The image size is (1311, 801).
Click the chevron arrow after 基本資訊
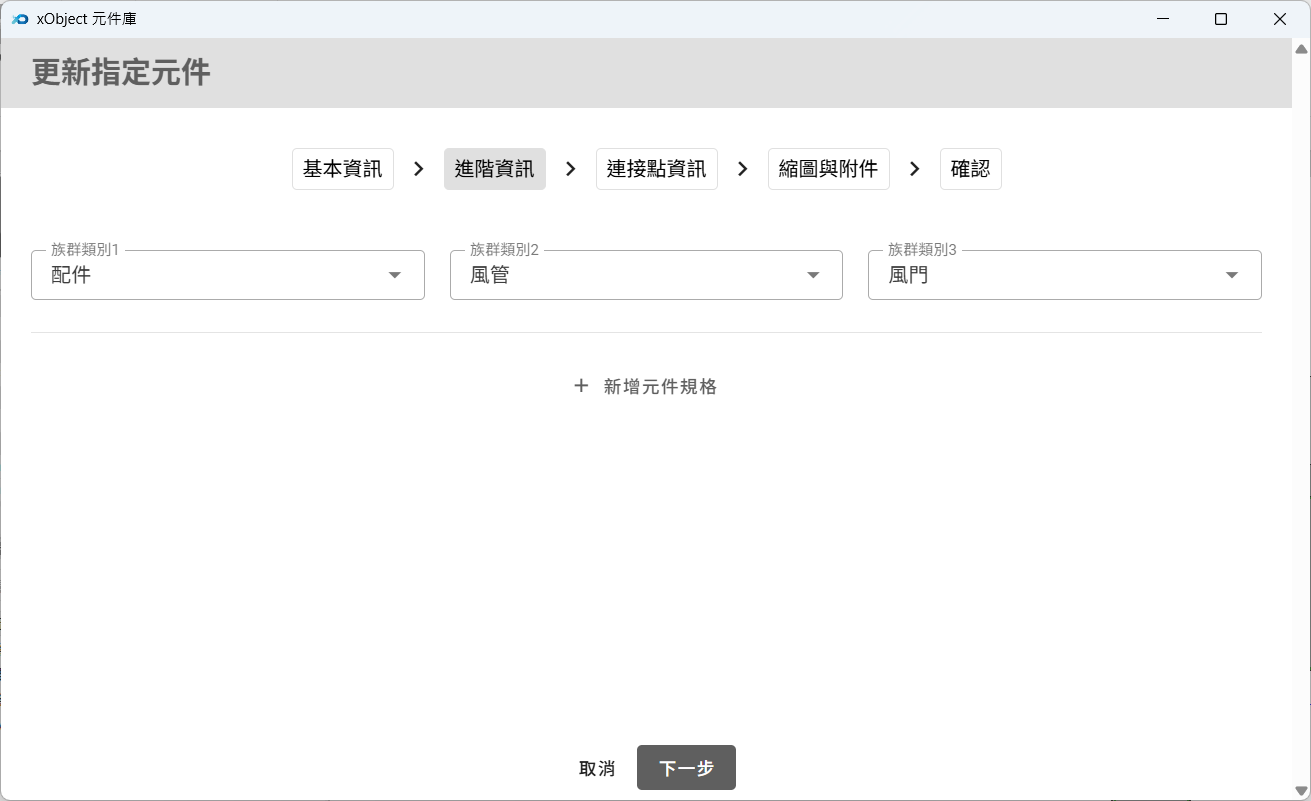tap(419, 169)
